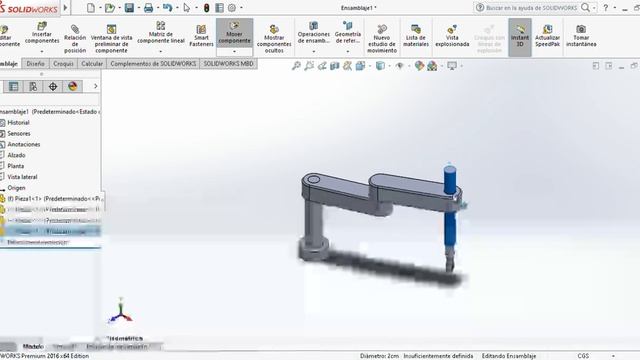Click the rebuild traffic-light icon
This screenshot has height=360, width=640.
click(207, 8)
